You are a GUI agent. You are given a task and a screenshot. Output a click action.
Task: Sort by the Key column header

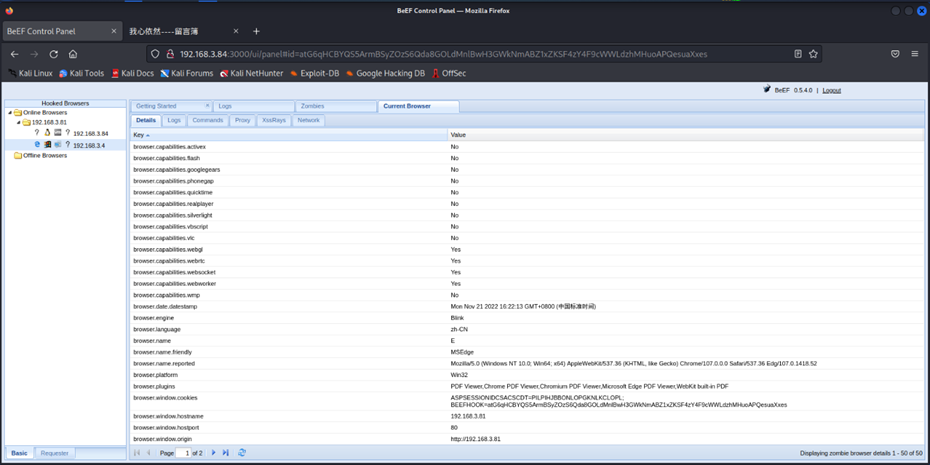[289, 135]
